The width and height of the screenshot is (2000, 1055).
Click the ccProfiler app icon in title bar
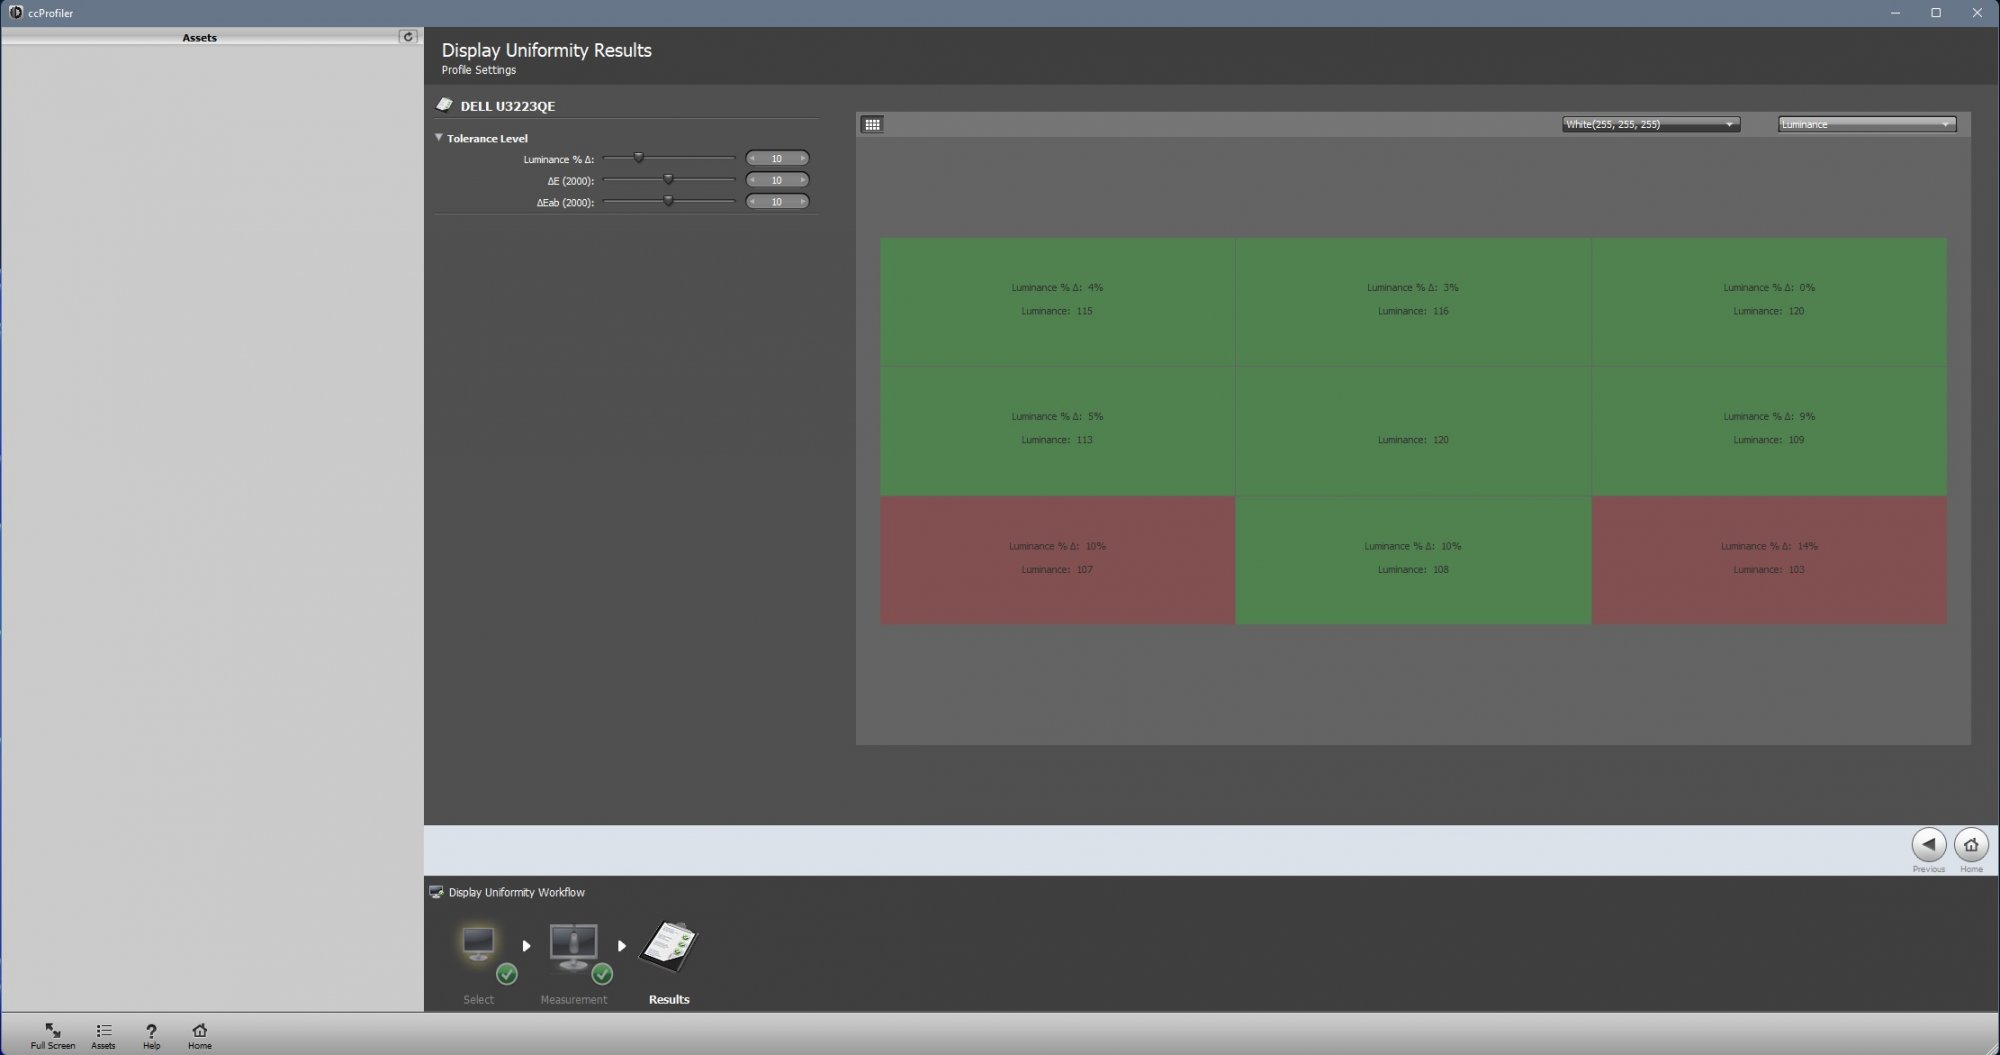(x=15, y=13)
